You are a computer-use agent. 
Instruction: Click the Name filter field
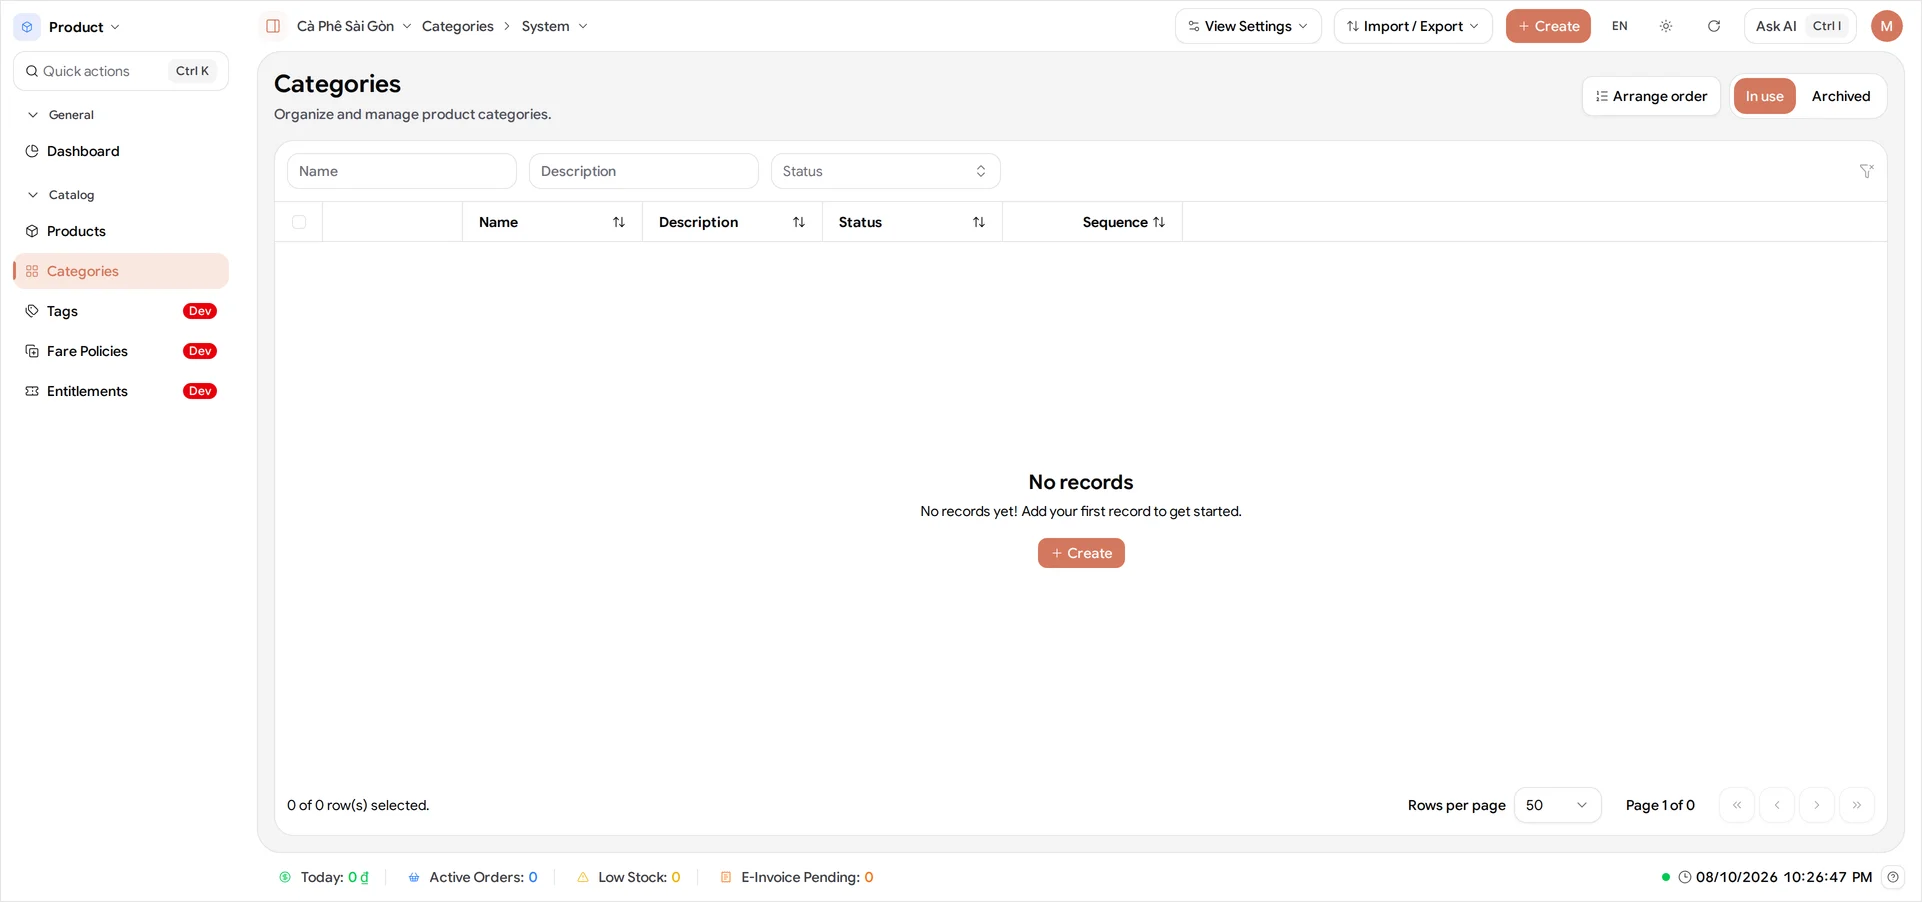tap(401, 171)
